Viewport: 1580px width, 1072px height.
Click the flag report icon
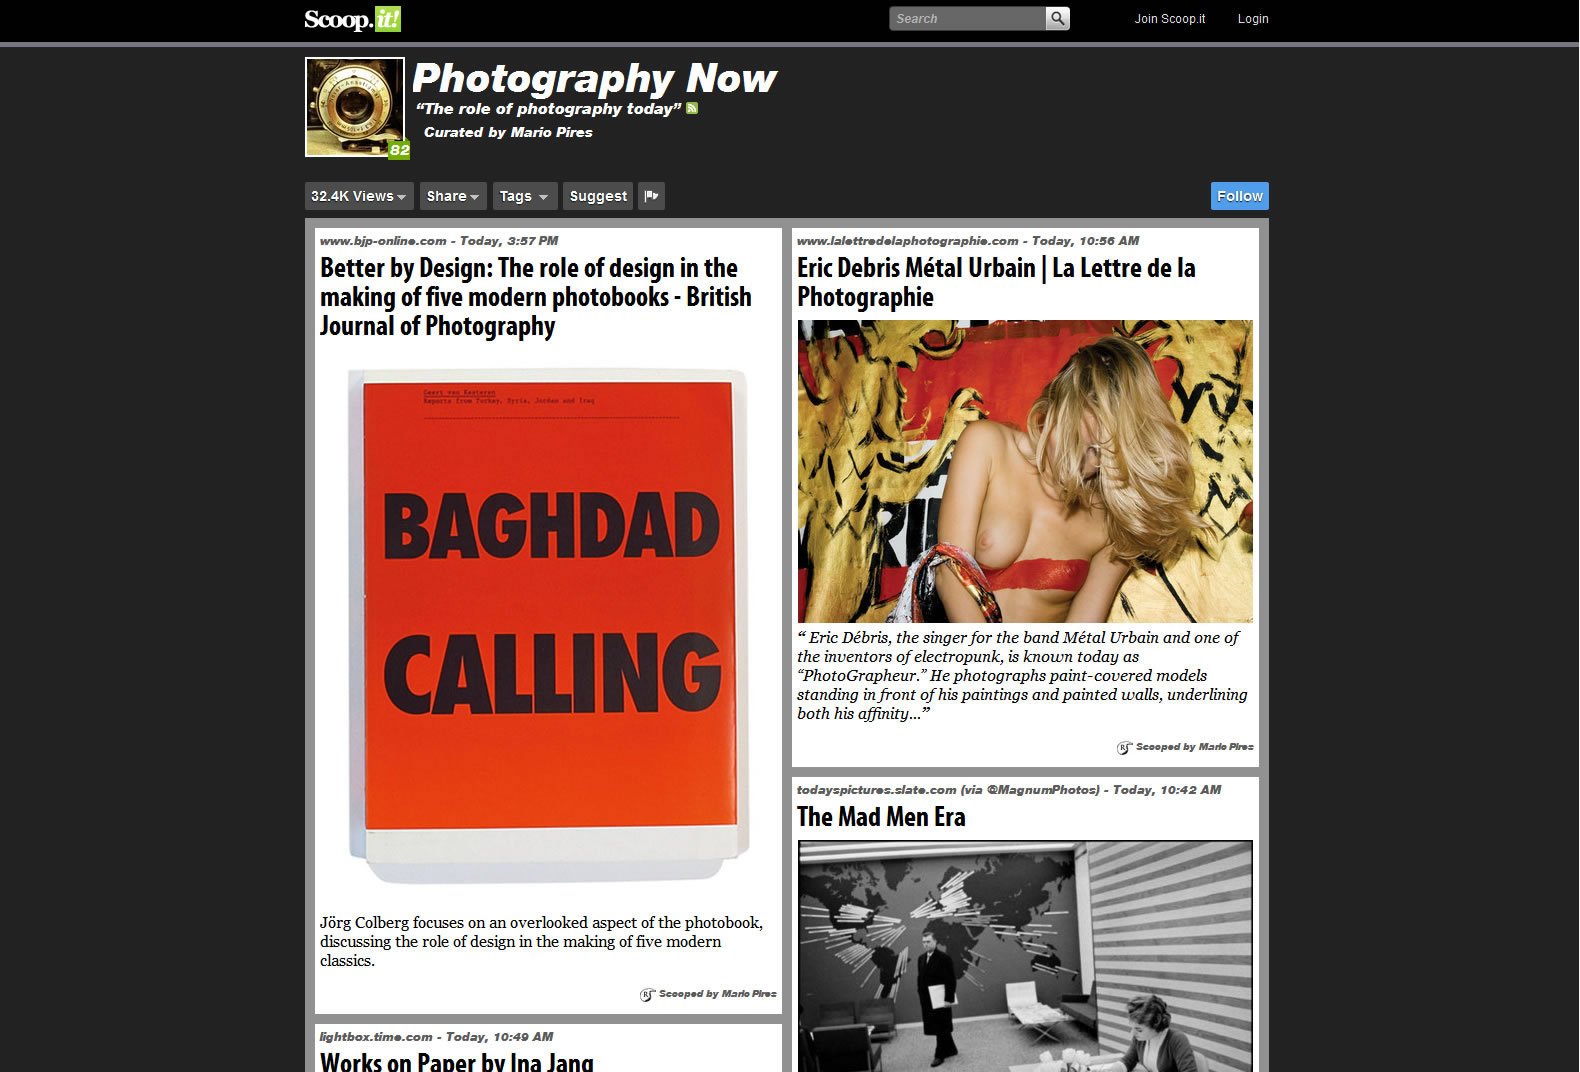(x=651, y=196)
